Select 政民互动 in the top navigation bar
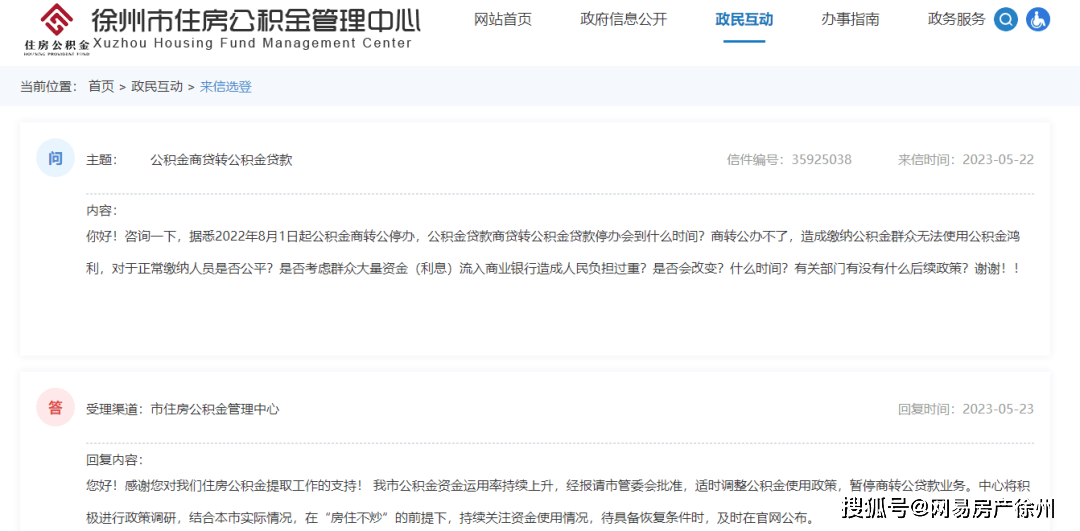 [744, 19]
